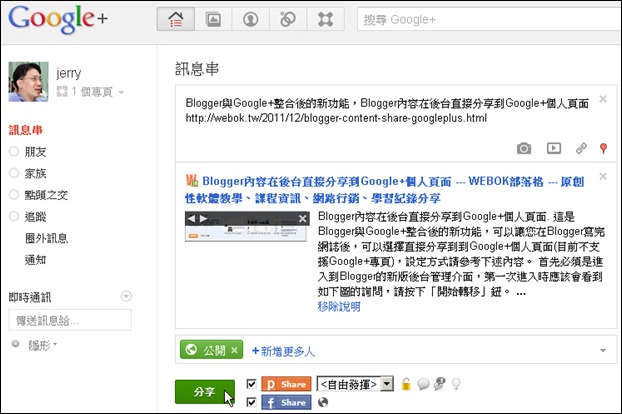
Task: Click the speech bubble icon
Action: coord(423,384)
